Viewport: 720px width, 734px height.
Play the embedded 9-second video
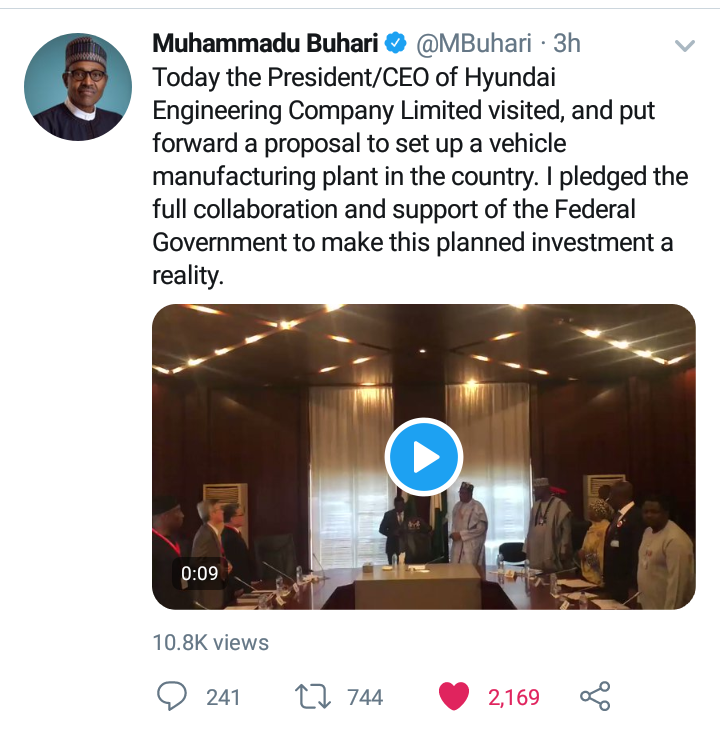click(424, 457)
